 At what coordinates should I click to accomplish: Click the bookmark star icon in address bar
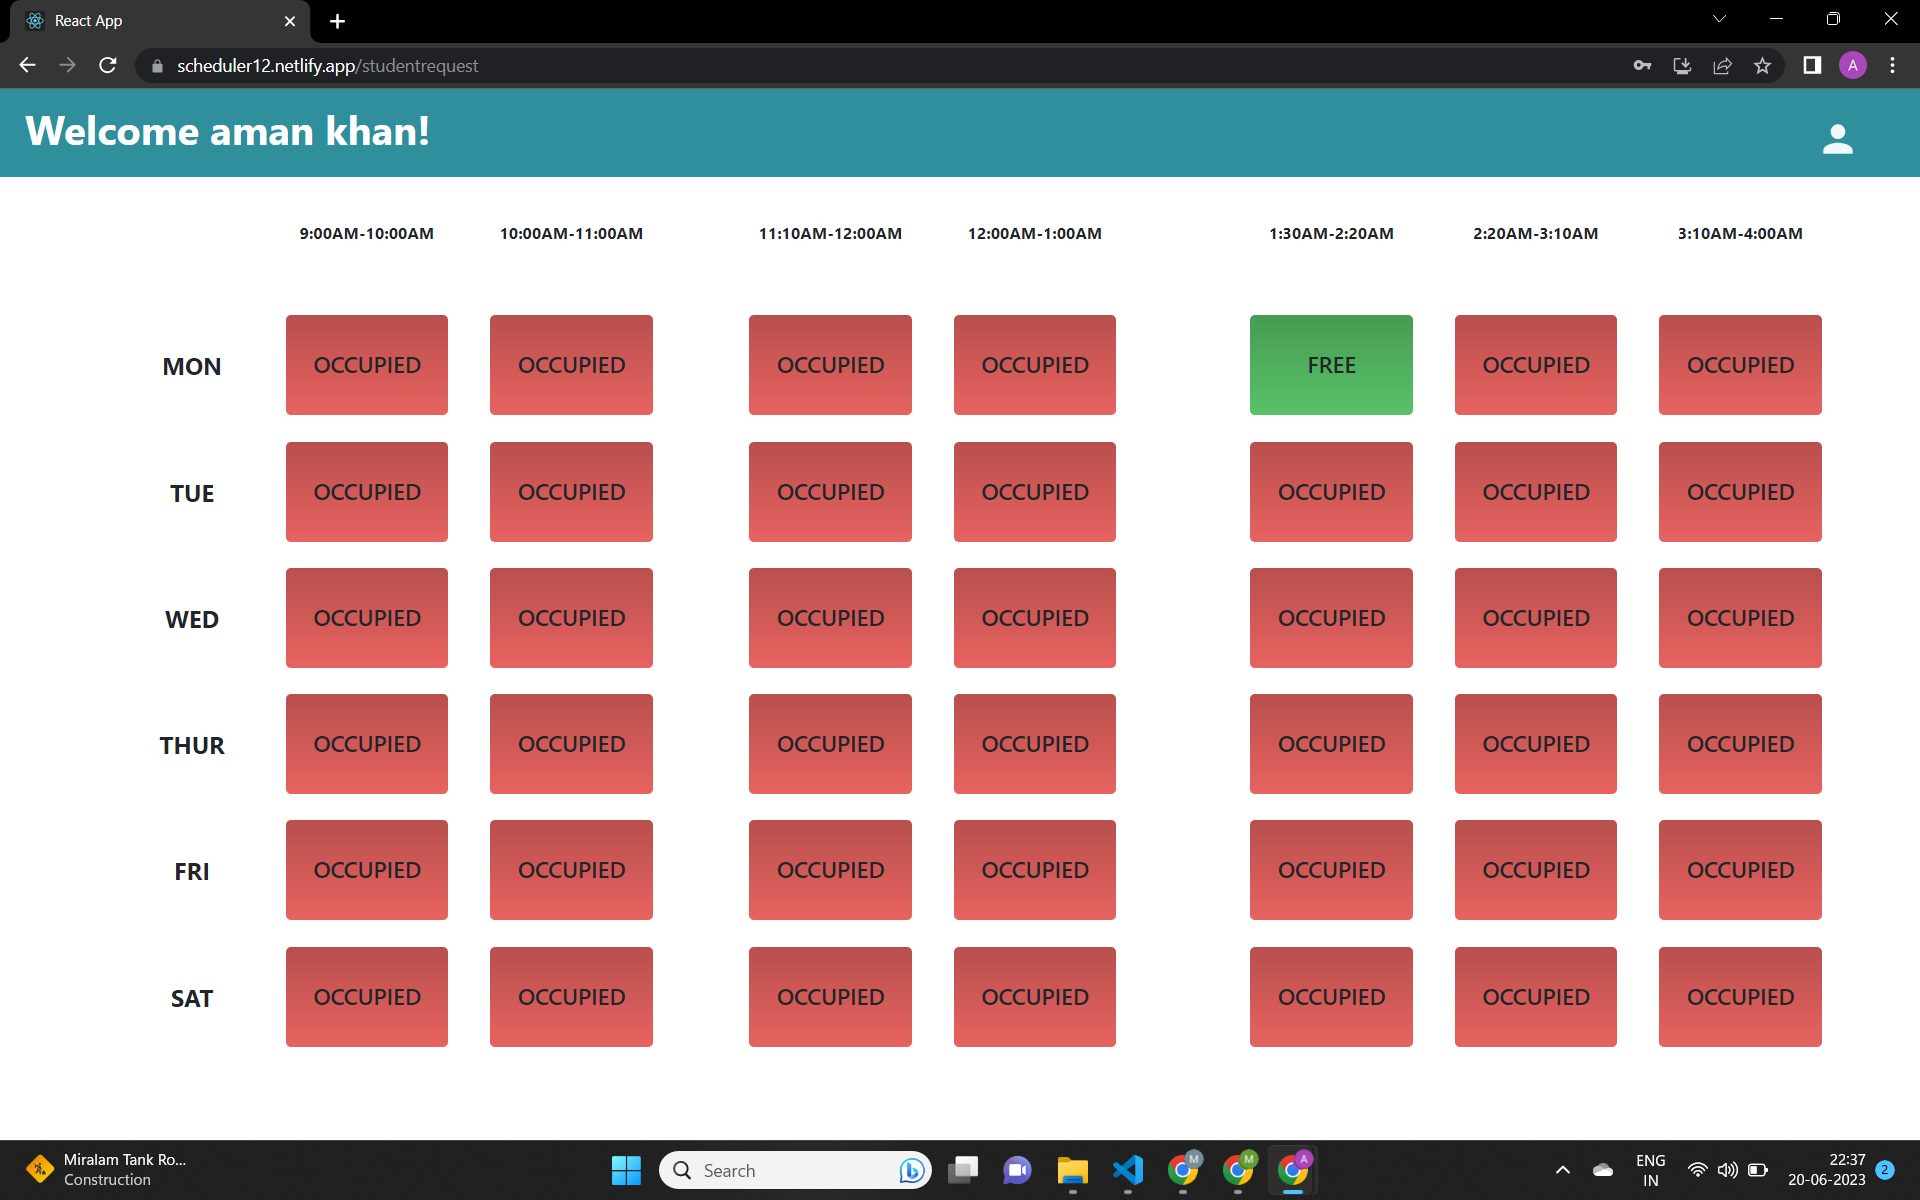click(x=1762, y=66)
